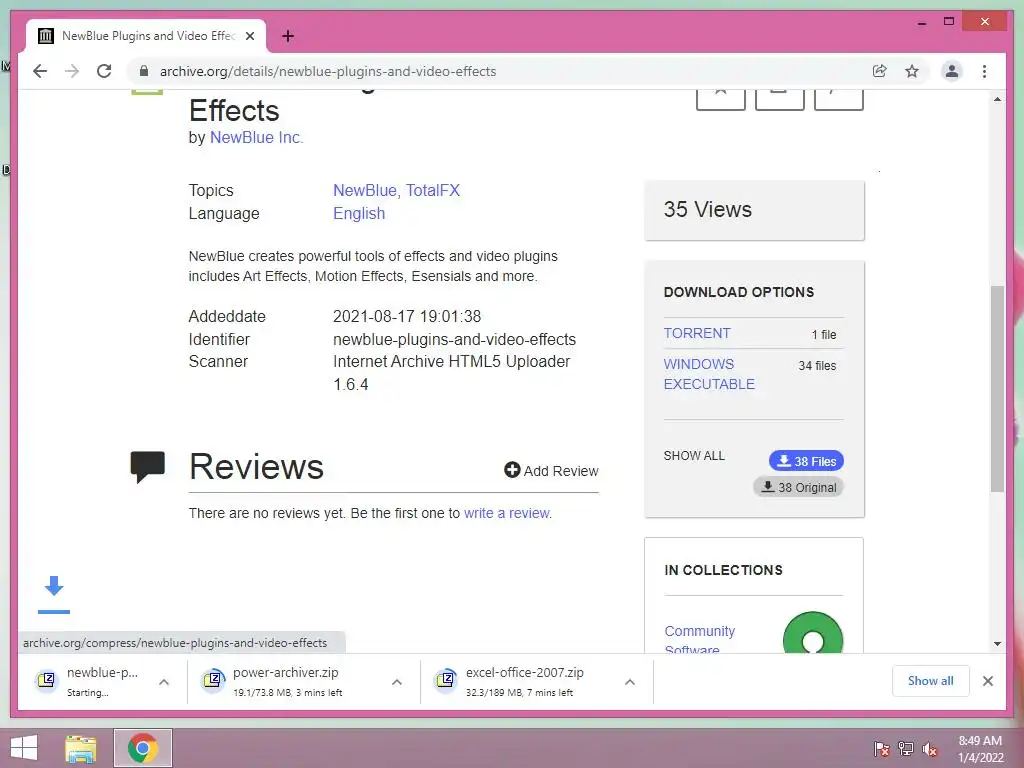Reload the archive.org page
The width and height of the screenshot is (1024, 768).
tap(104, 71)
